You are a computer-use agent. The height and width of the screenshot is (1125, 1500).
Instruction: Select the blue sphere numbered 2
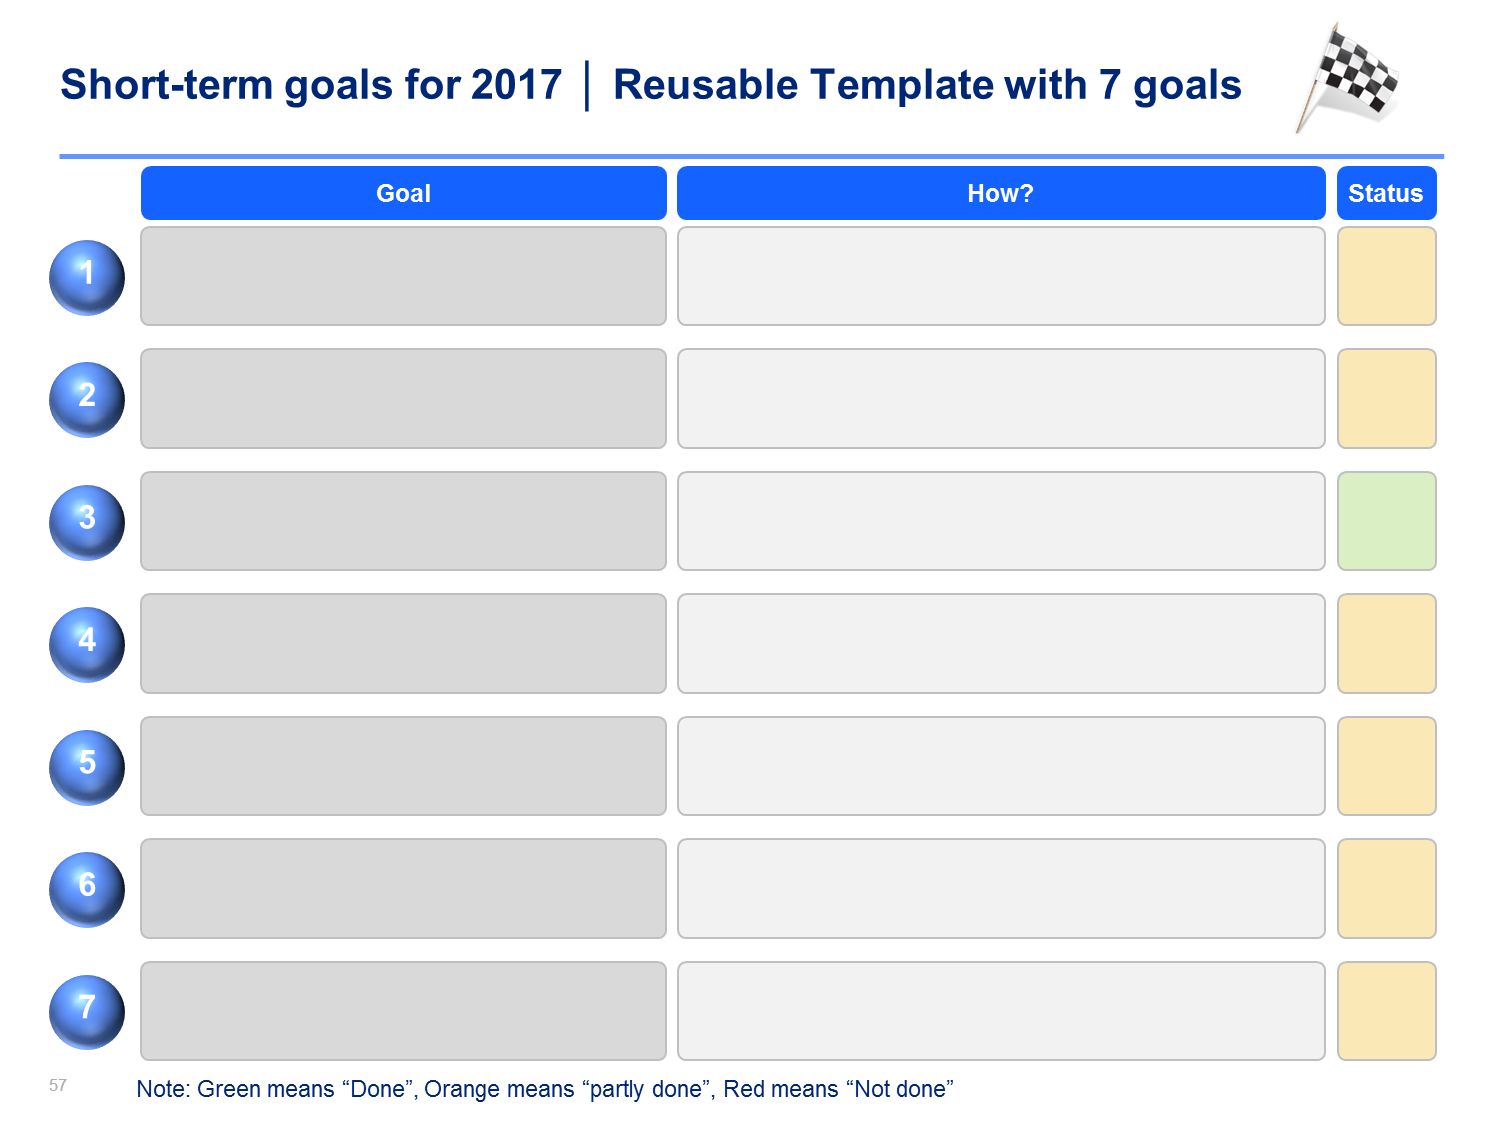(x=87, y=399)
